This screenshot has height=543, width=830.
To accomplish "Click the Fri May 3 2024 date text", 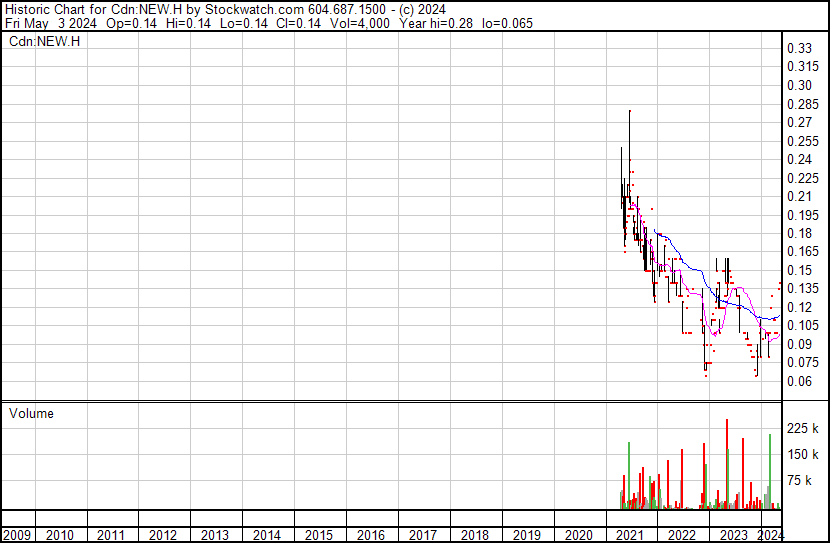I will (50, 23).
